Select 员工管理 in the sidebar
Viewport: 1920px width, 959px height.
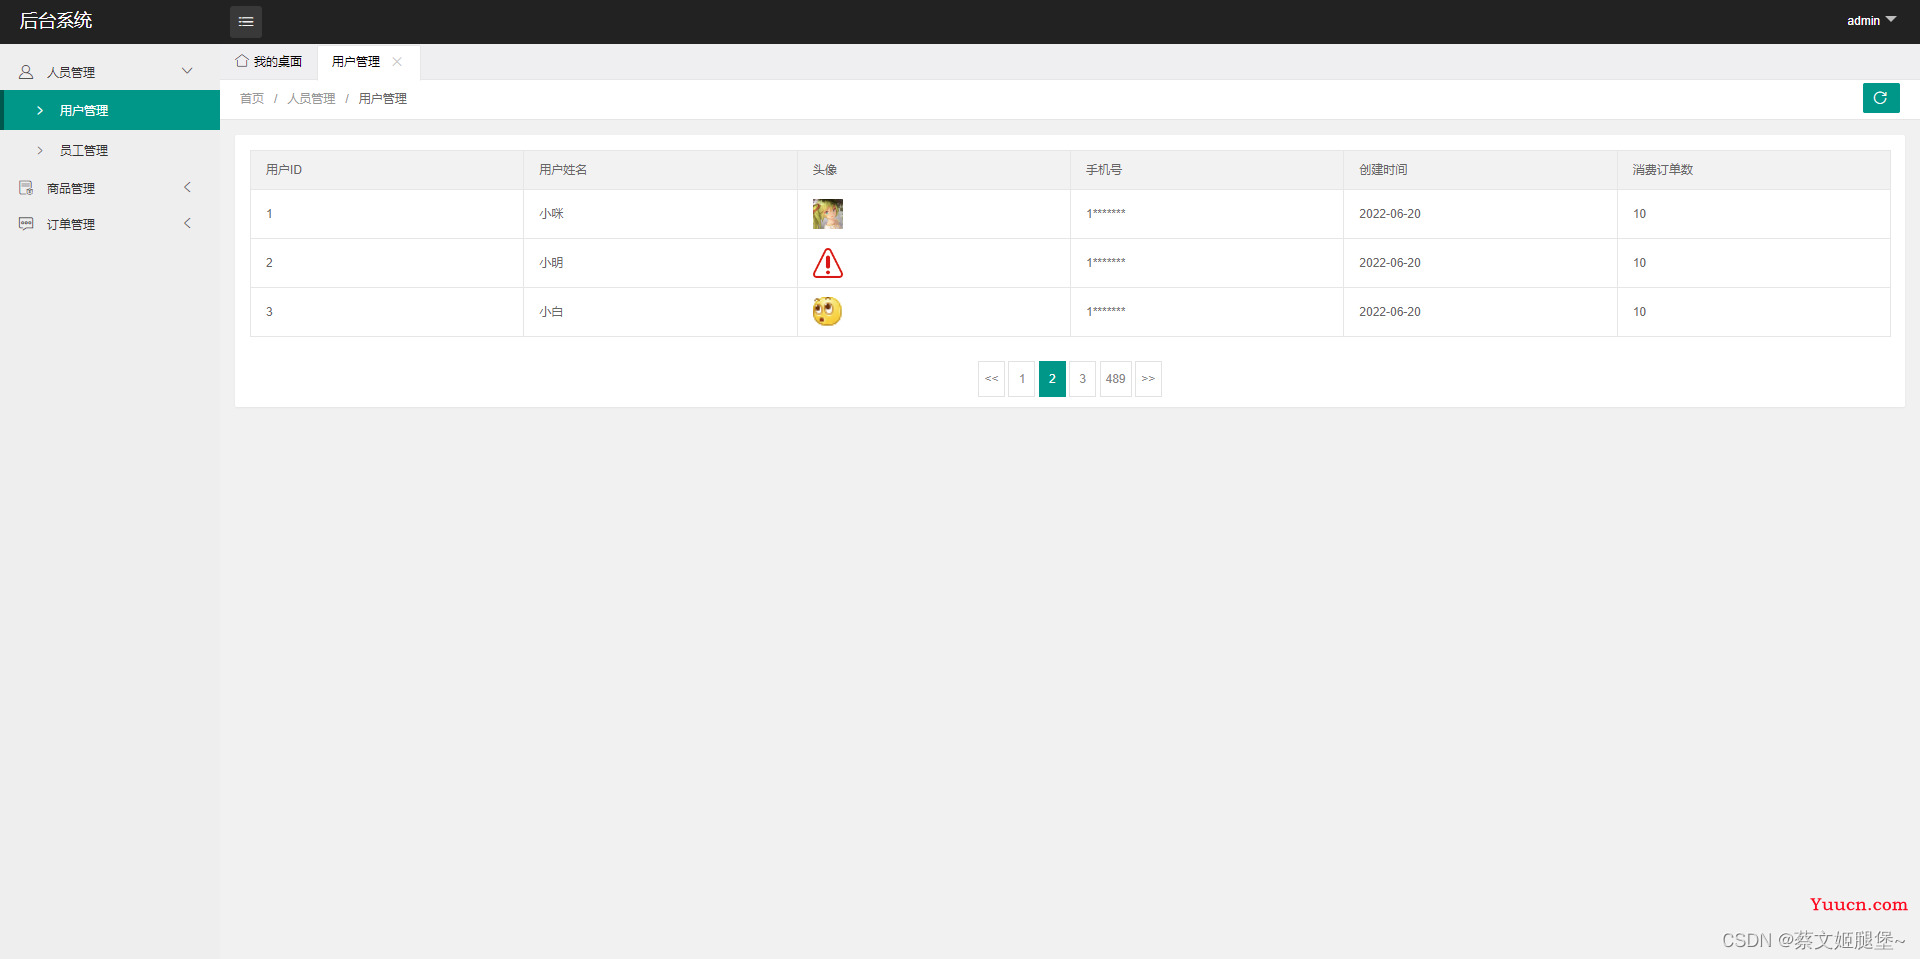tap(110, 150)
